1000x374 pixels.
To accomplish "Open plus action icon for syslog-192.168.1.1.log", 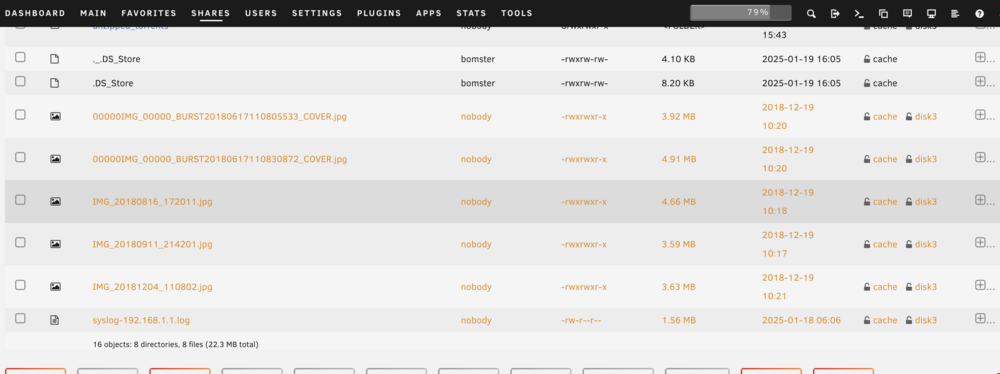I will [980, 318].
